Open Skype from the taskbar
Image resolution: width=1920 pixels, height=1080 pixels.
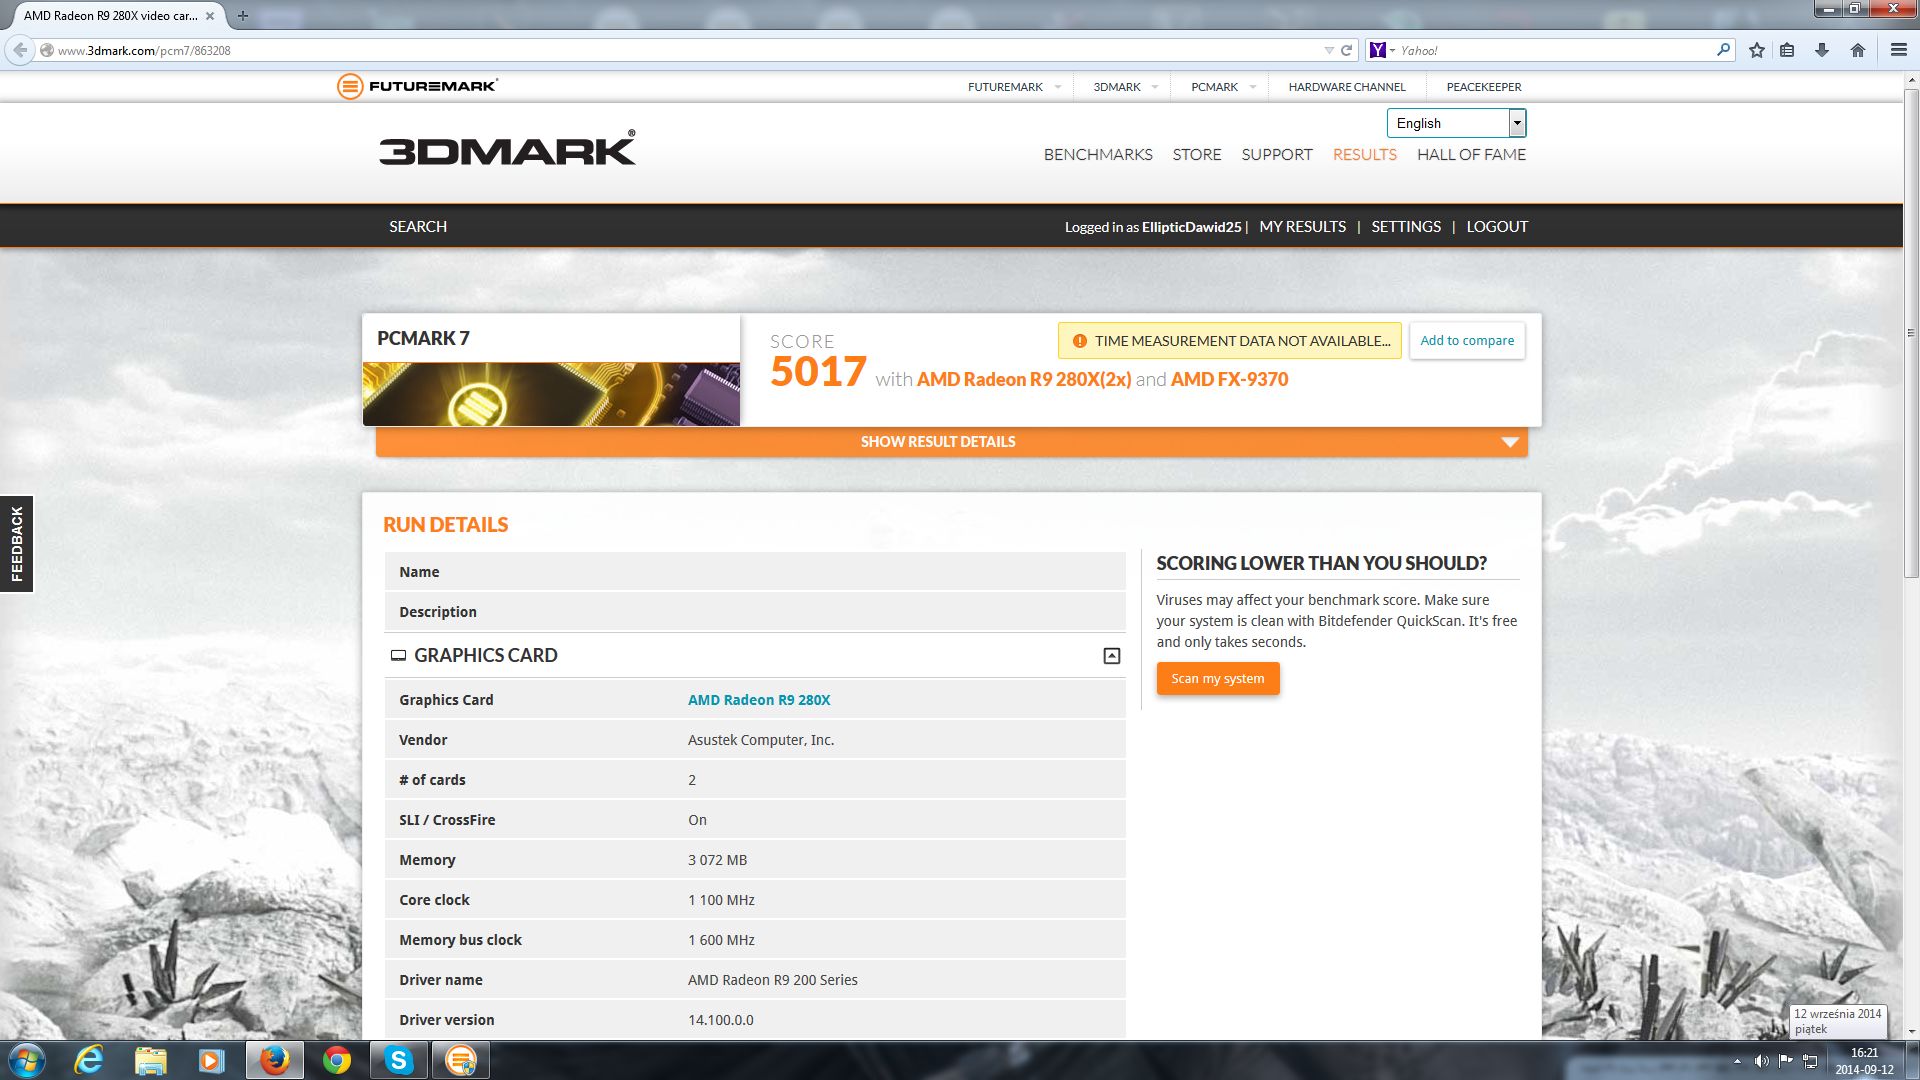[x=399, y=1060]
